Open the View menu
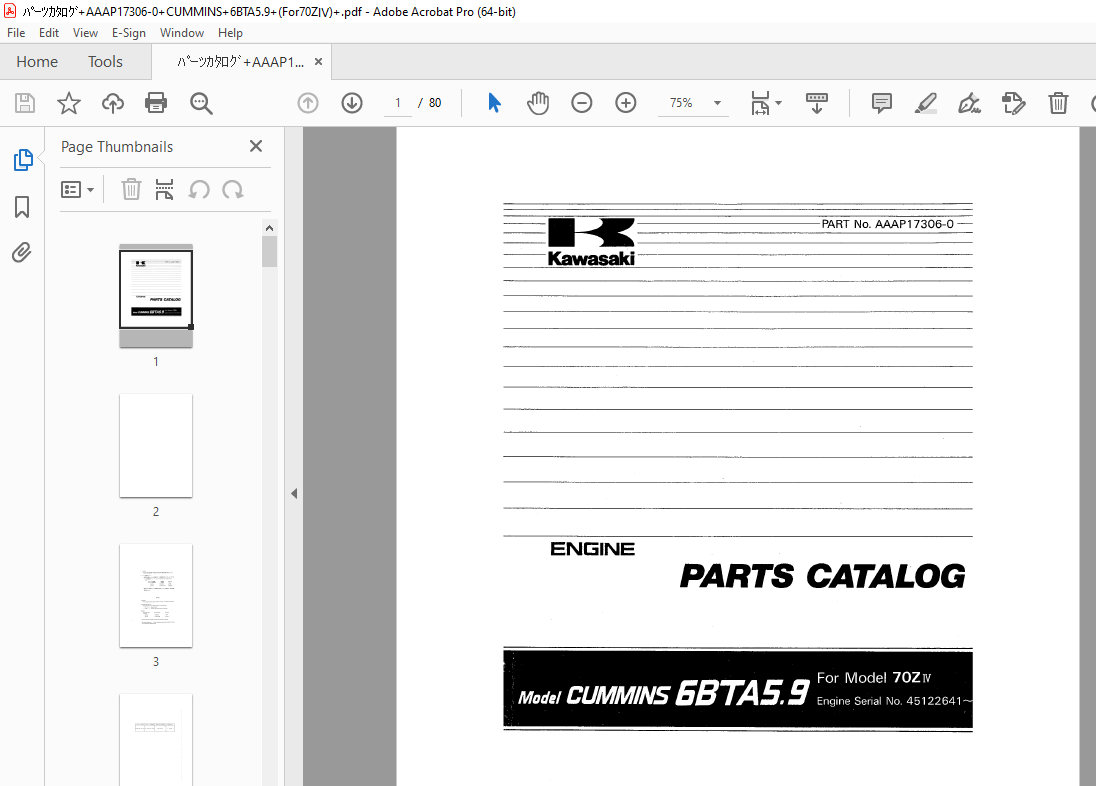This screenshot has width=1096, height=786. pos(85,33)
